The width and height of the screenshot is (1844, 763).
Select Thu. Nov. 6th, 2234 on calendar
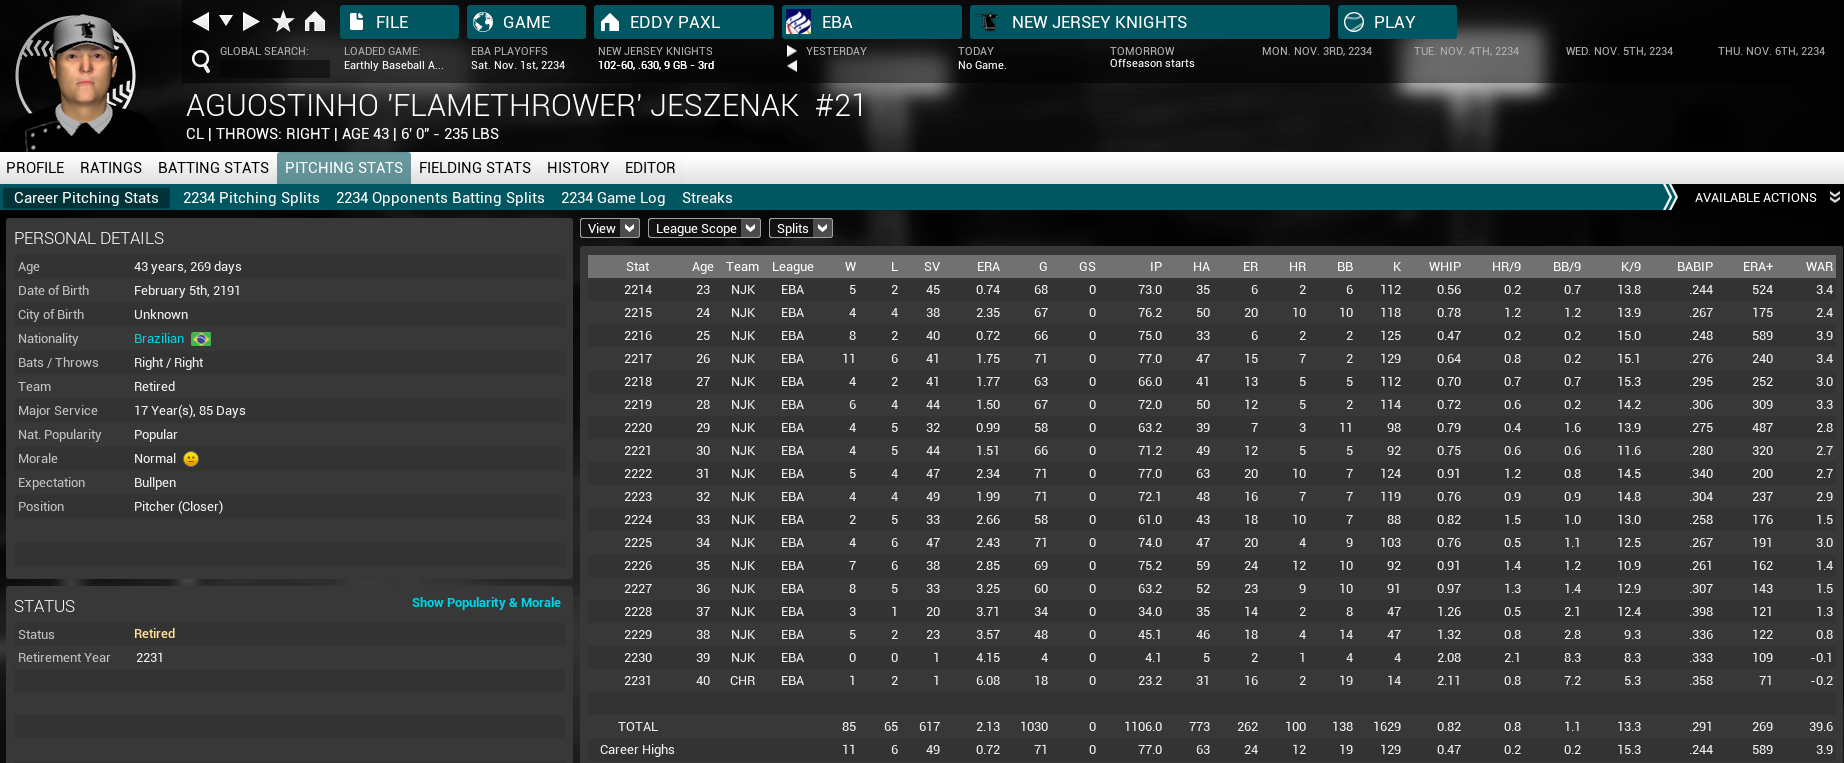(x=1771, y=51)
